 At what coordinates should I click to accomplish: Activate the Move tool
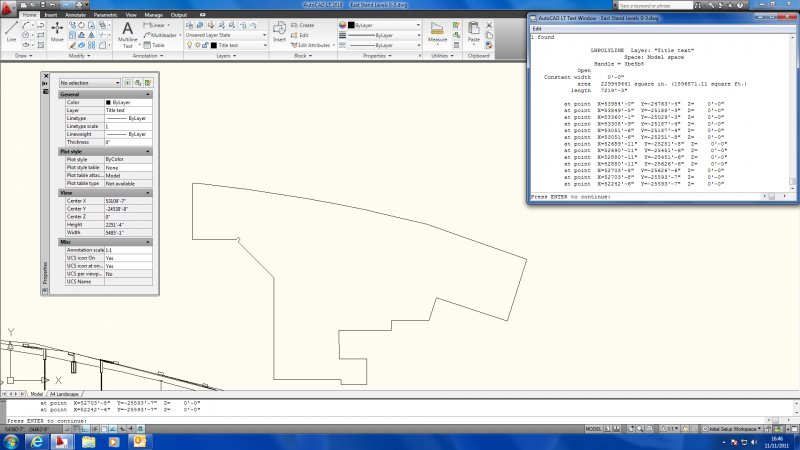(x=57, y=32)
